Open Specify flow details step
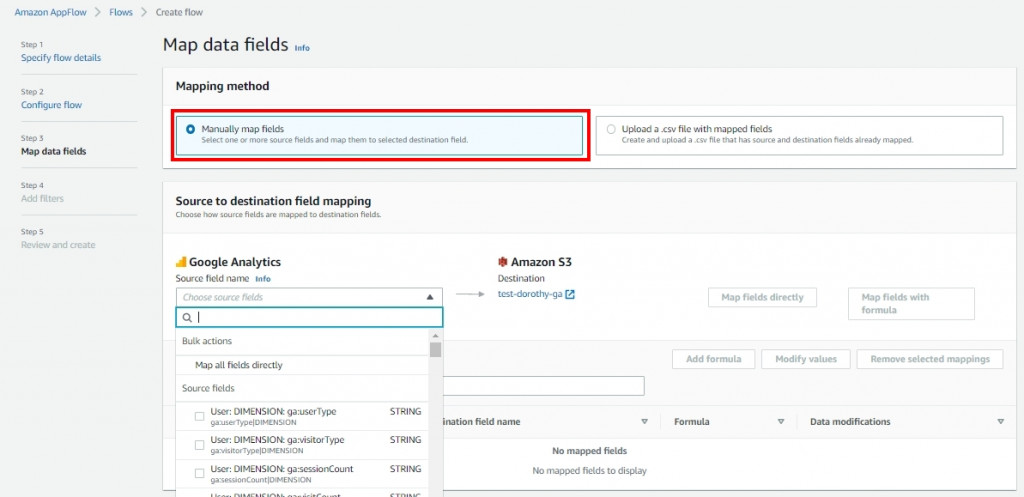The image size is (1024, 497). pyautogui.click(x=61, y=57)
